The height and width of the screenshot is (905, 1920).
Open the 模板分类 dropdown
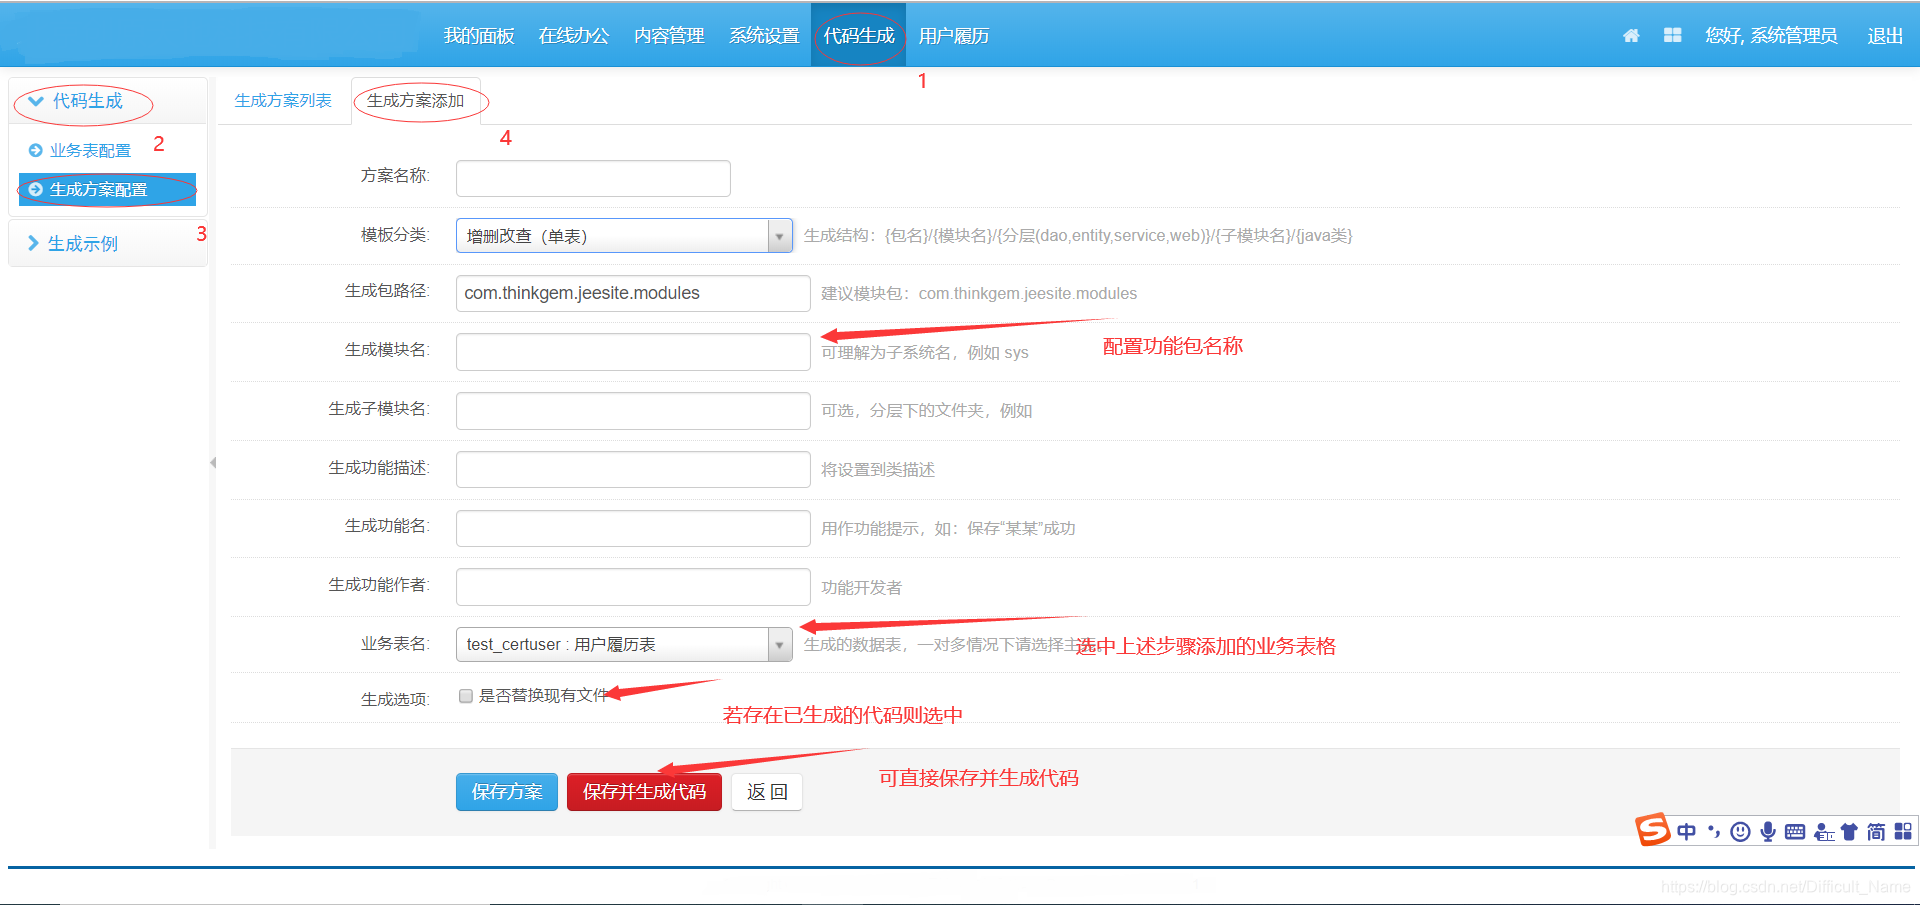(x=624, y=236)
